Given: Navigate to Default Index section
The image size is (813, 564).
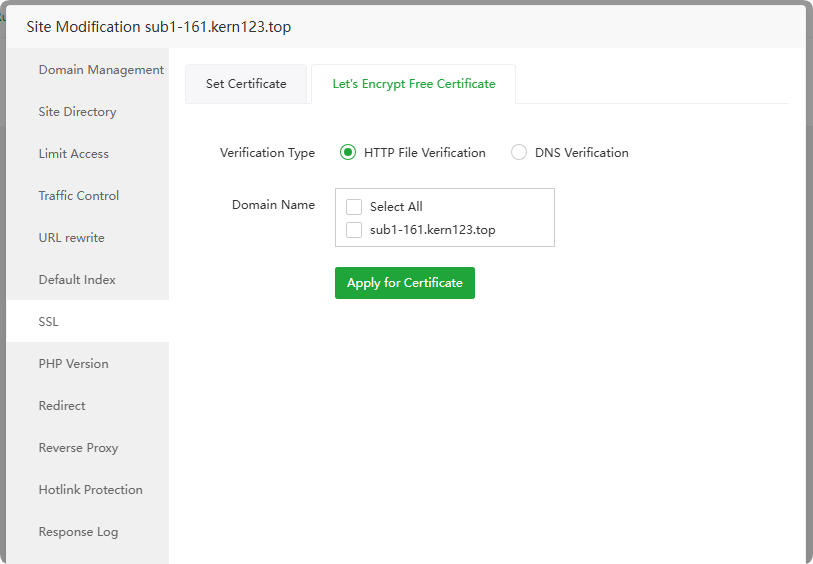Looking at the screenshot, I should click(x=77, y=280).
